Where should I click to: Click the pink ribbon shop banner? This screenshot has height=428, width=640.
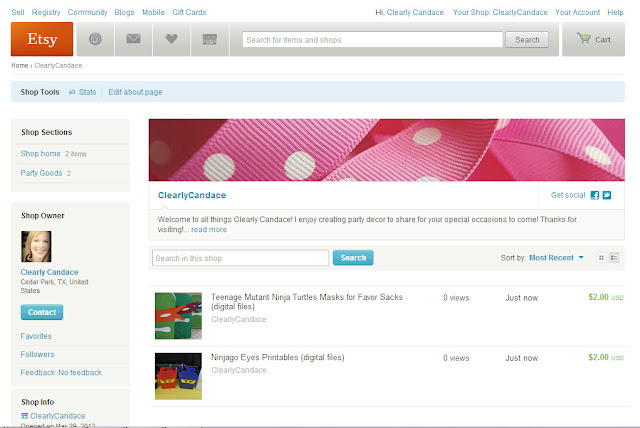coord(387,150)
